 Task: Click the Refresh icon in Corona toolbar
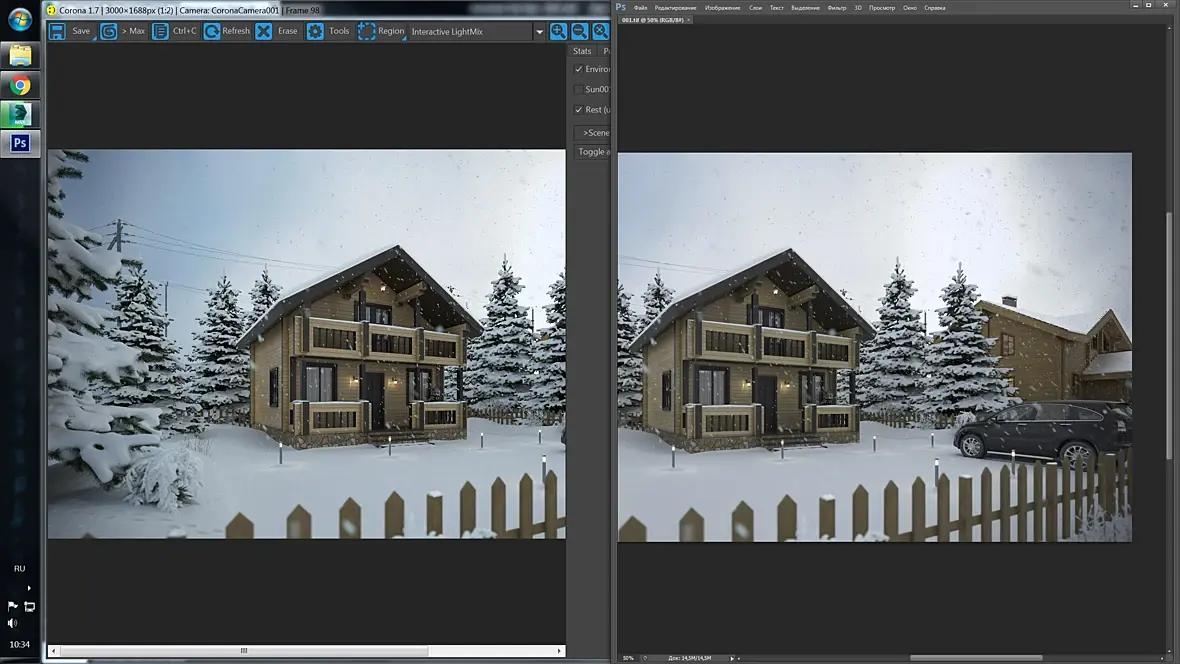(x=211, y=31)
